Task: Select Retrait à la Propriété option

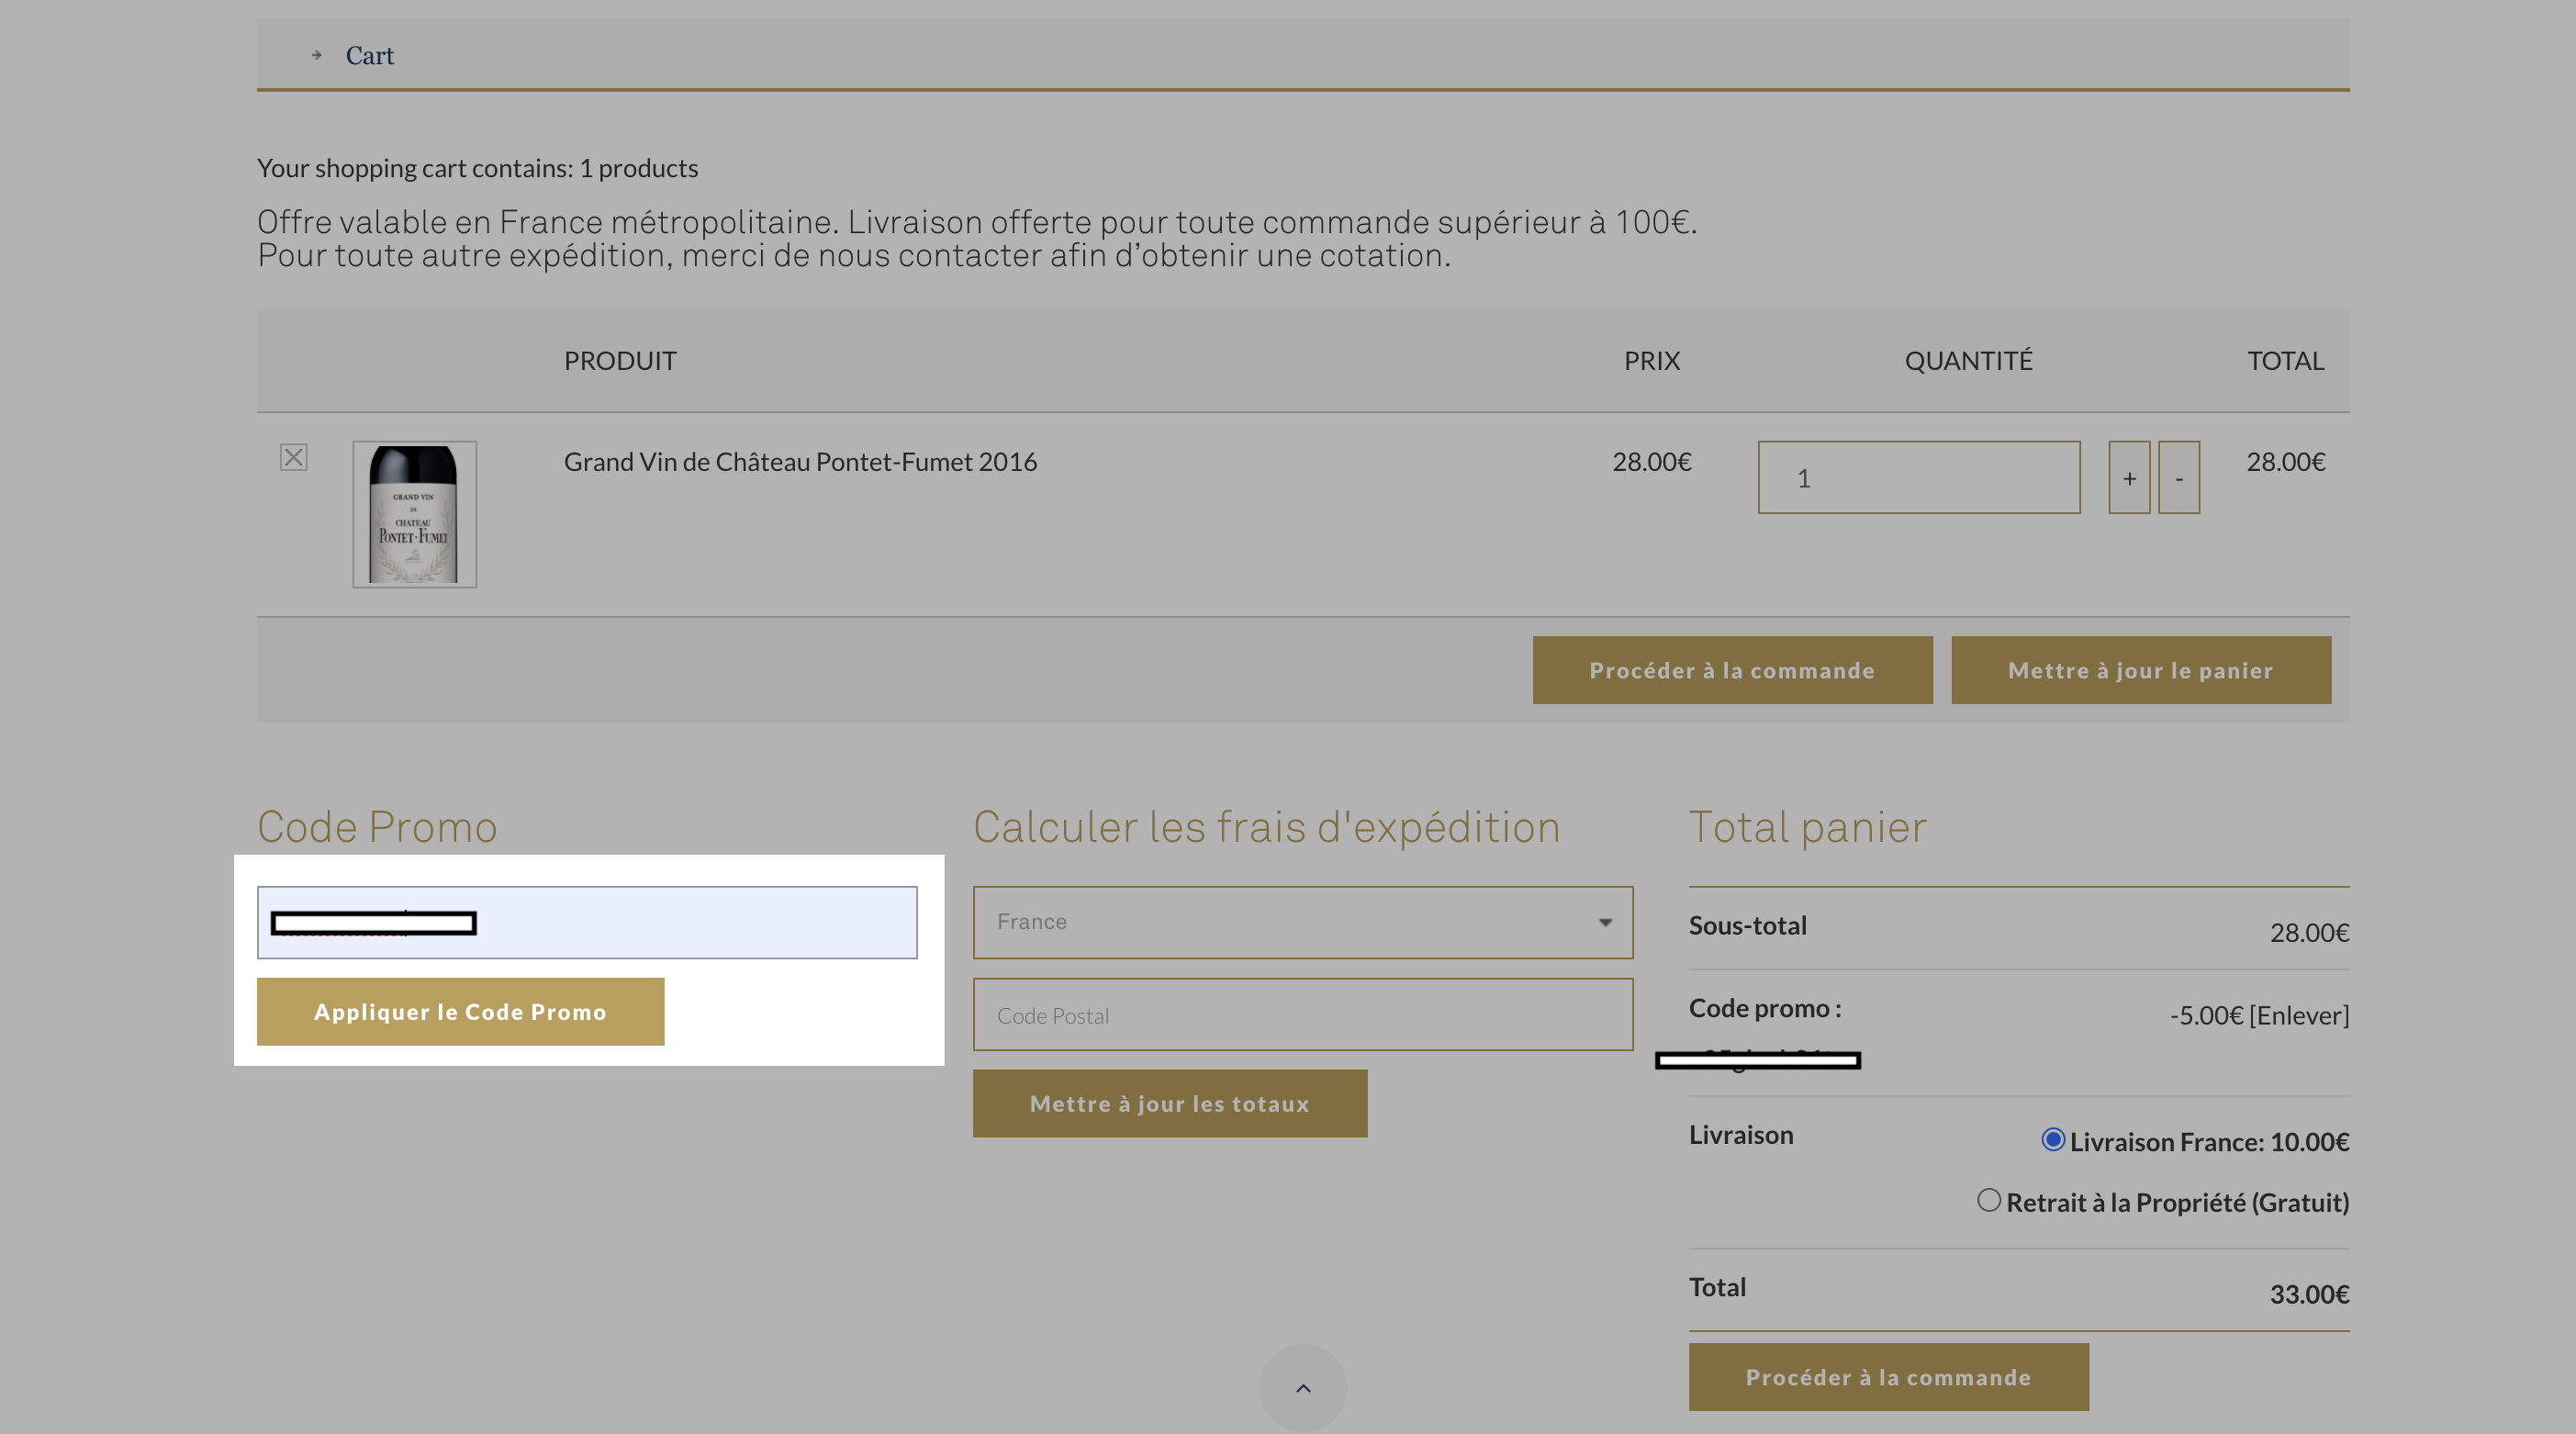Action: click(1989, 1200)
